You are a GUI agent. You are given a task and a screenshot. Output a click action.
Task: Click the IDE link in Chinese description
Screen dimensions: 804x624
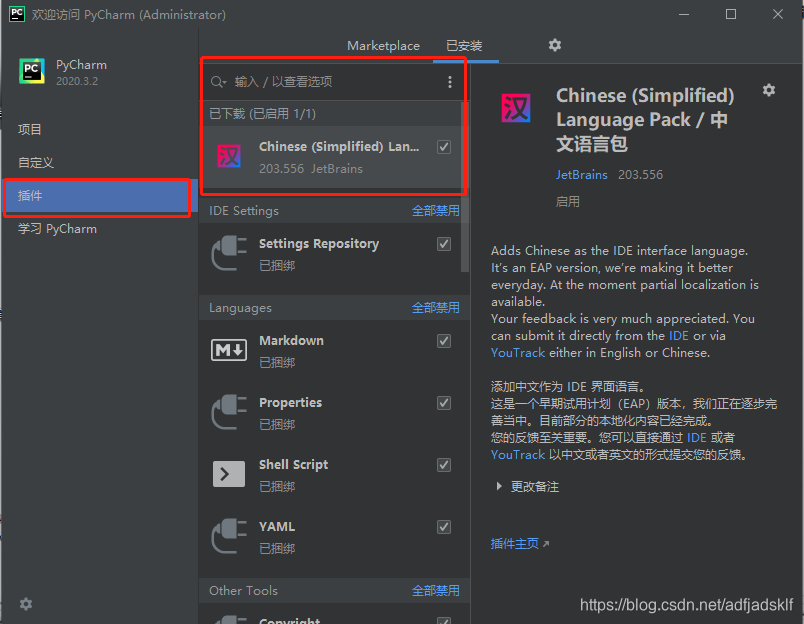pyautogui.click(x=696, y=438)
